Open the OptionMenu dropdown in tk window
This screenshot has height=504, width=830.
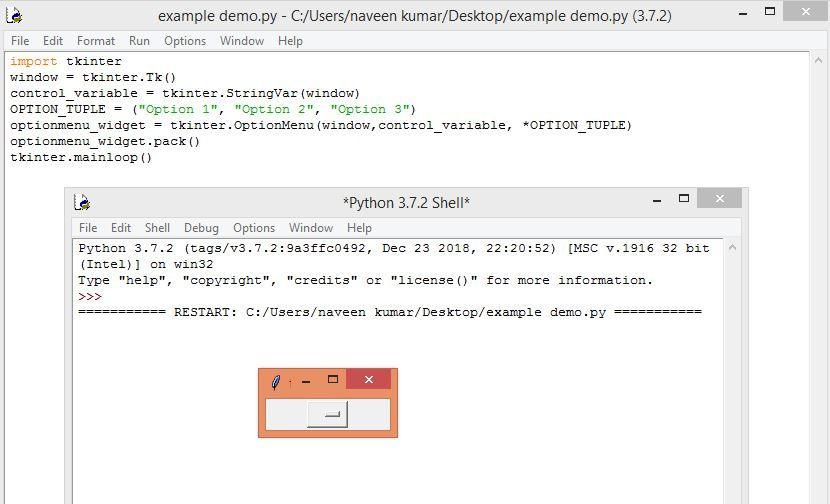pos(328,414)
